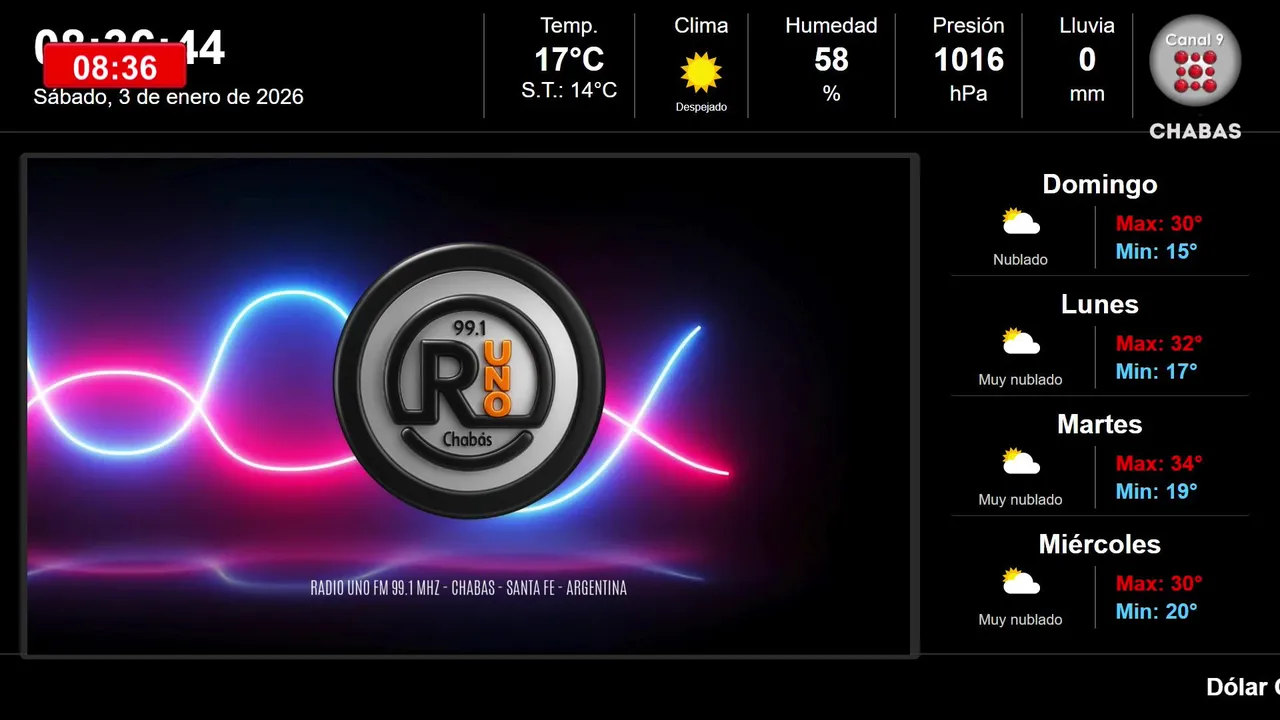Click the Radio Uno FM 99.1 MHz caption
Viewport: 1280px width, 720px height.
[469, 588]
